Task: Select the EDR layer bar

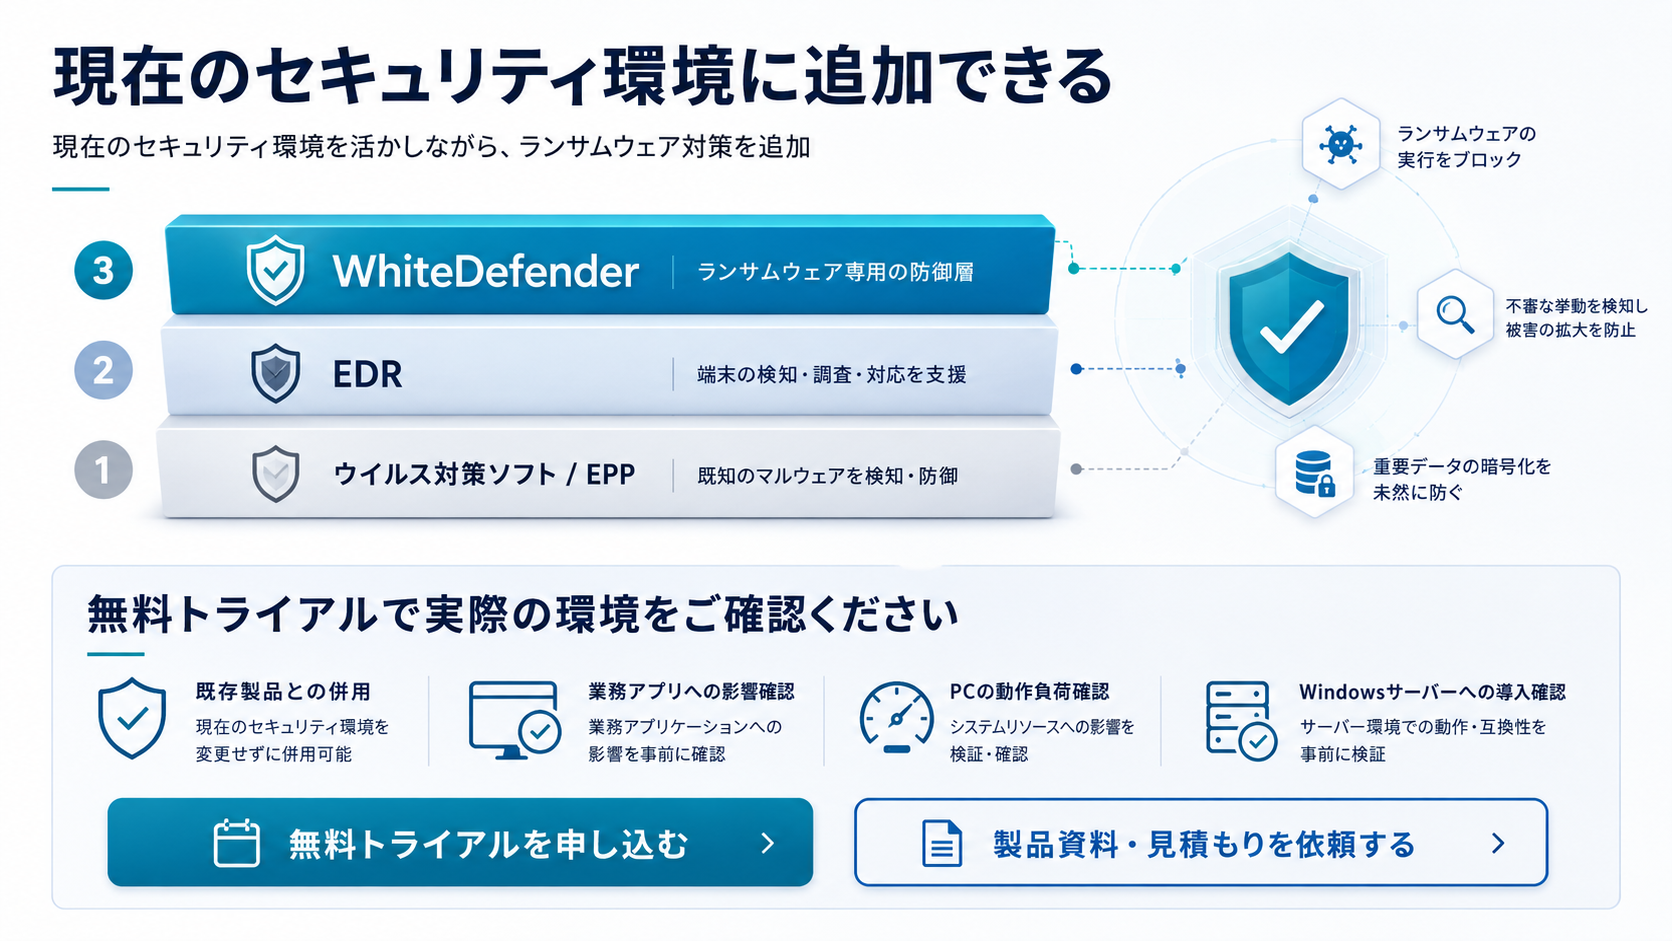Action: pyautogui.click(x=610, y=368)
